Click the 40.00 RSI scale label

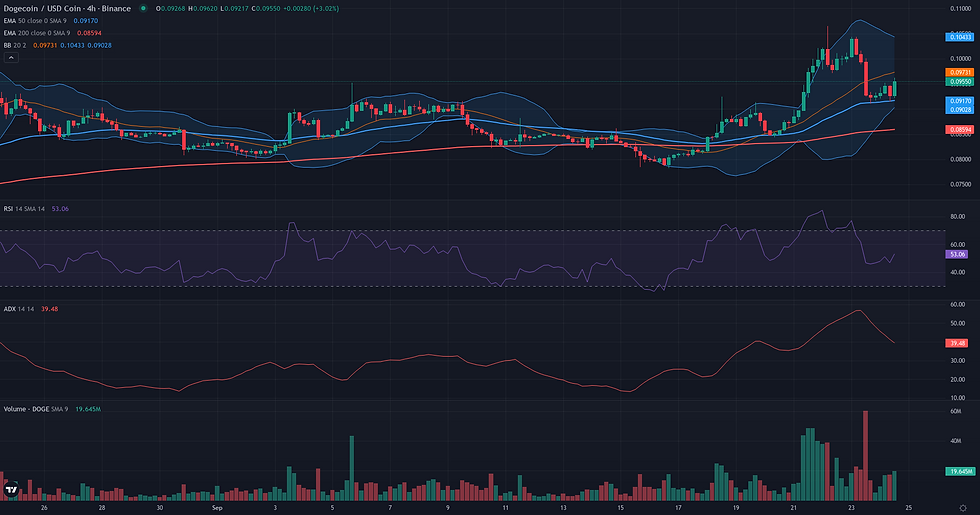pos(958,272)
